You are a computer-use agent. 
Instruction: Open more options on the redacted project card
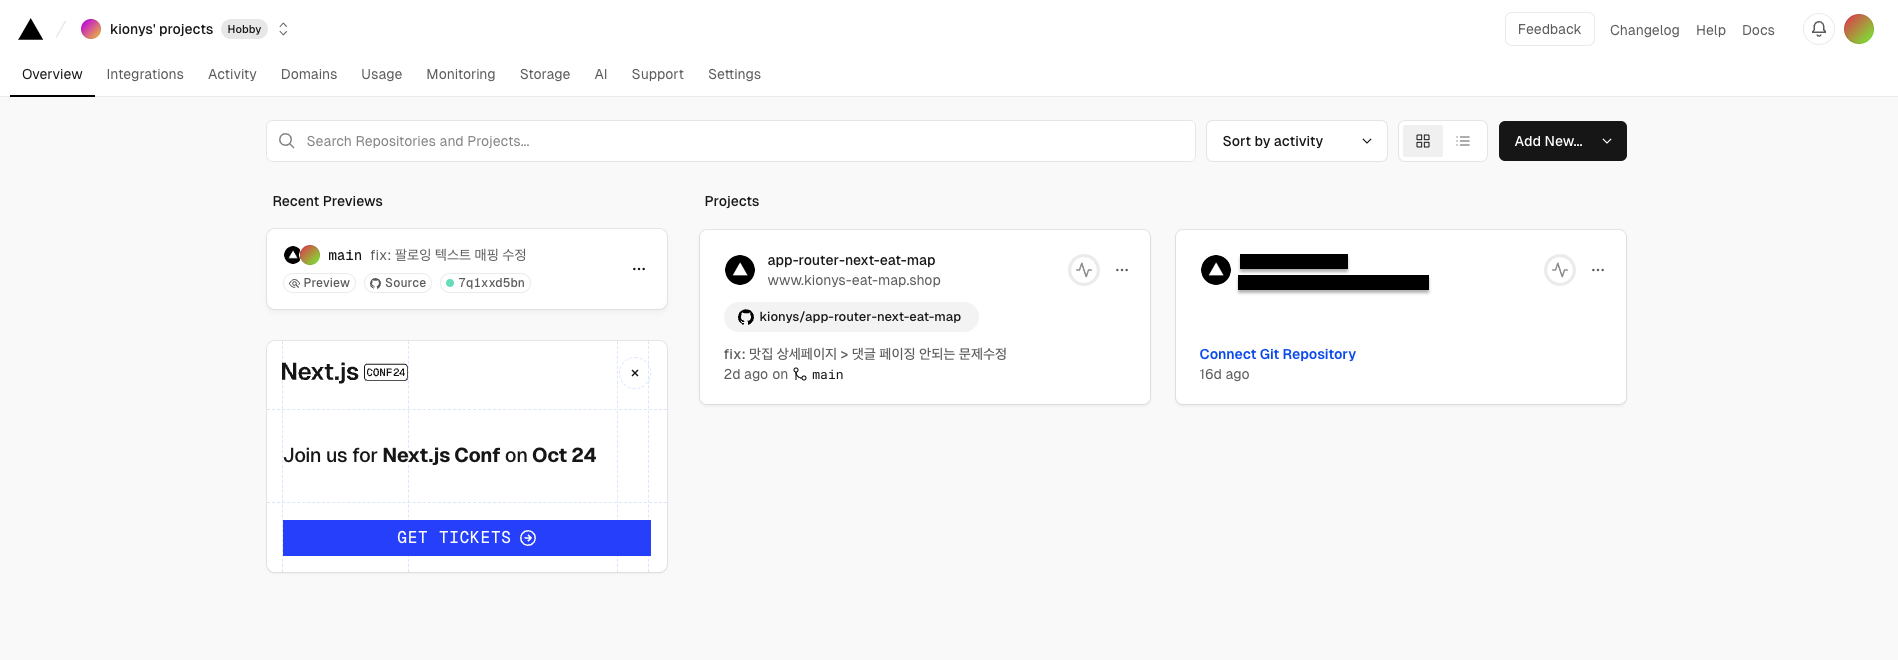point(1598,270)
